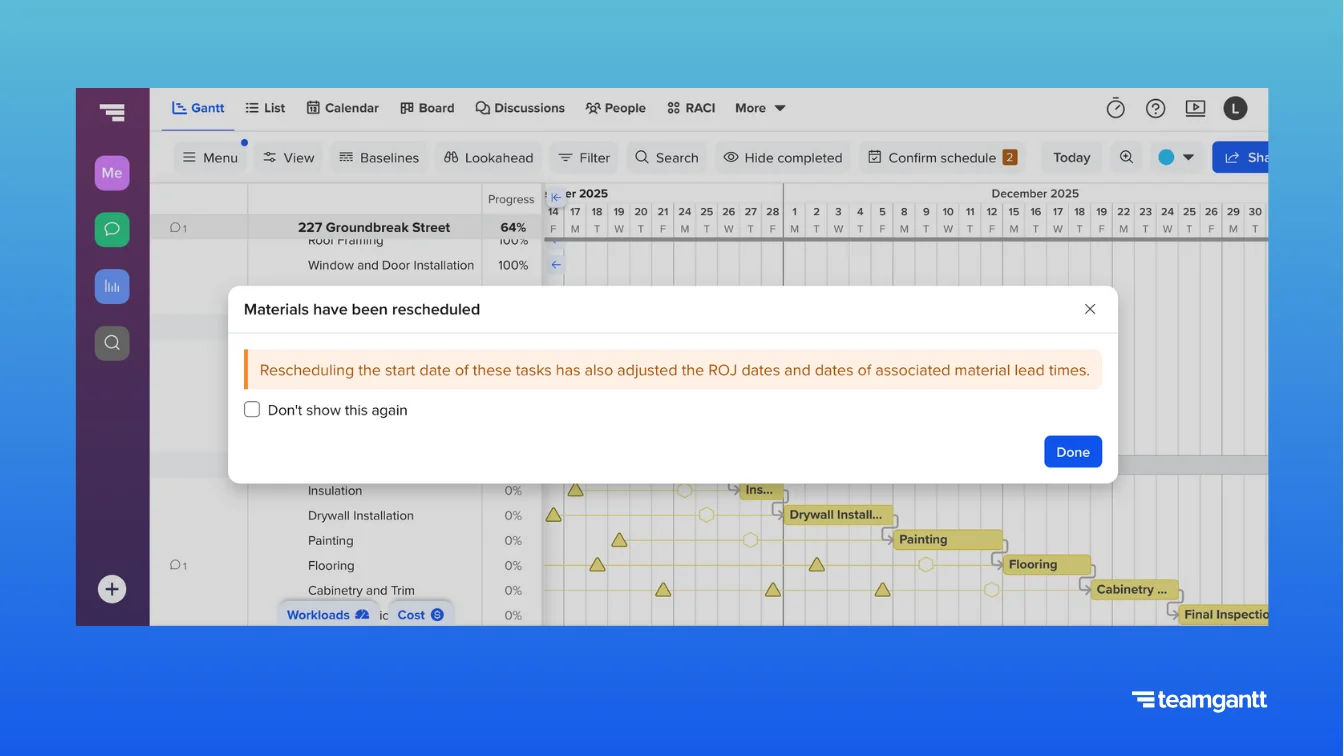Open the chat icon in the purple sidebar

pos(112,229)
